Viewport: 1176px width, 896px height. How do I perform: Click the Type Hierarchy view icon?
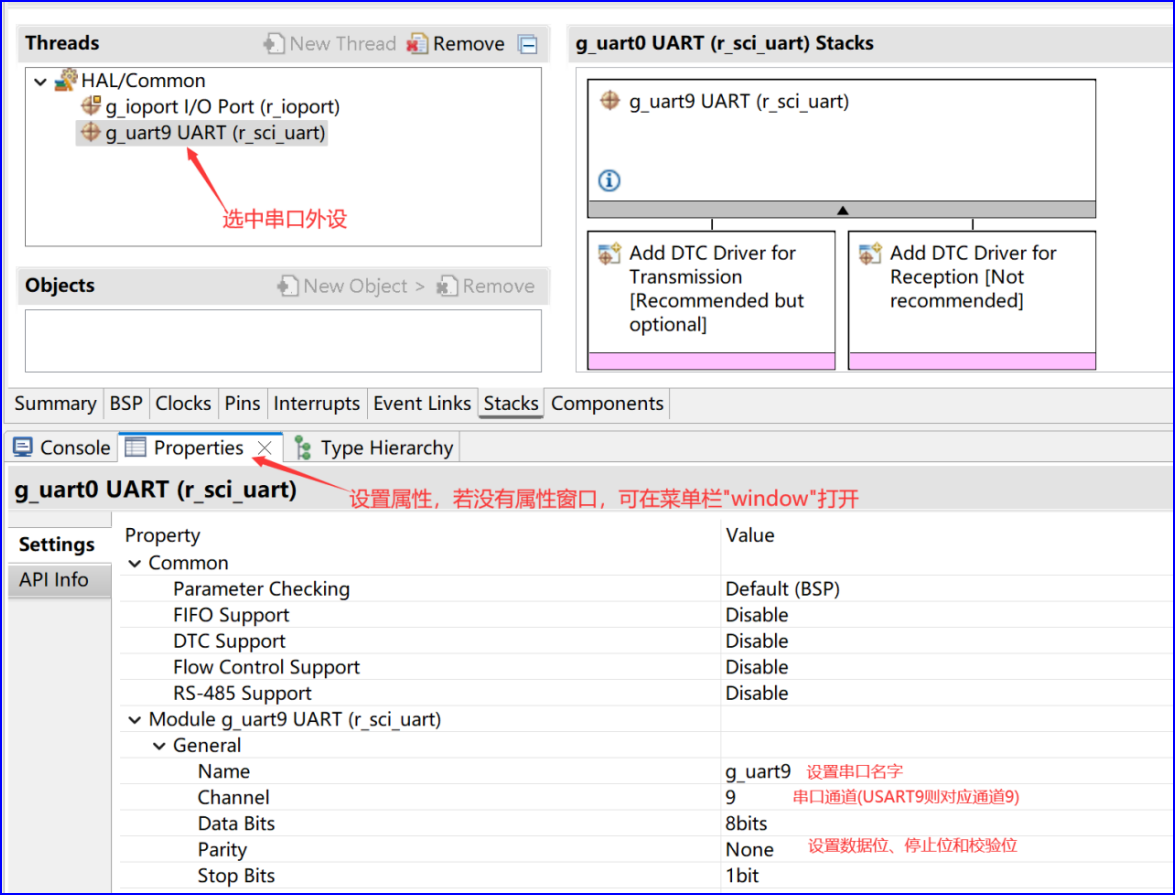tap(303, 448)
